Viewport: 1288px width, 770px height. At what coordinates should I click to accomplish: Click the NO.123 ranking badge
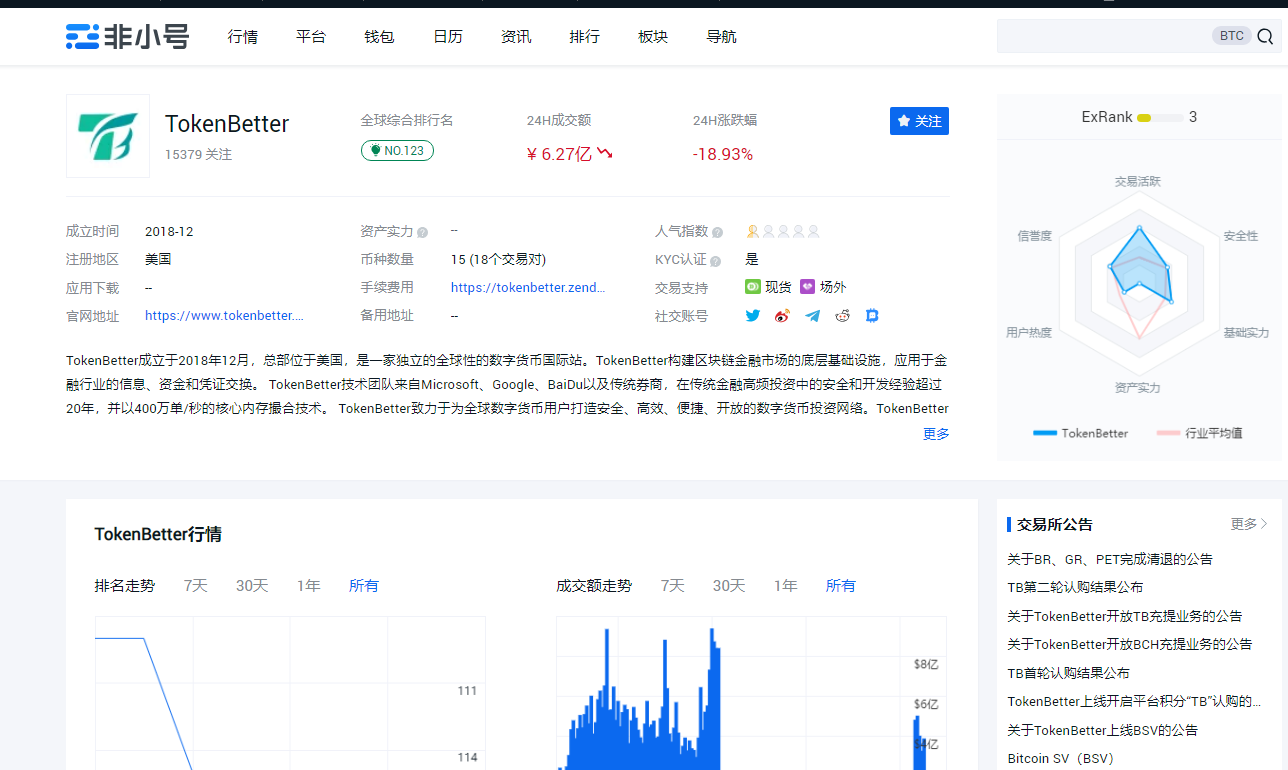pyautogui.click(x=397, y=151)
